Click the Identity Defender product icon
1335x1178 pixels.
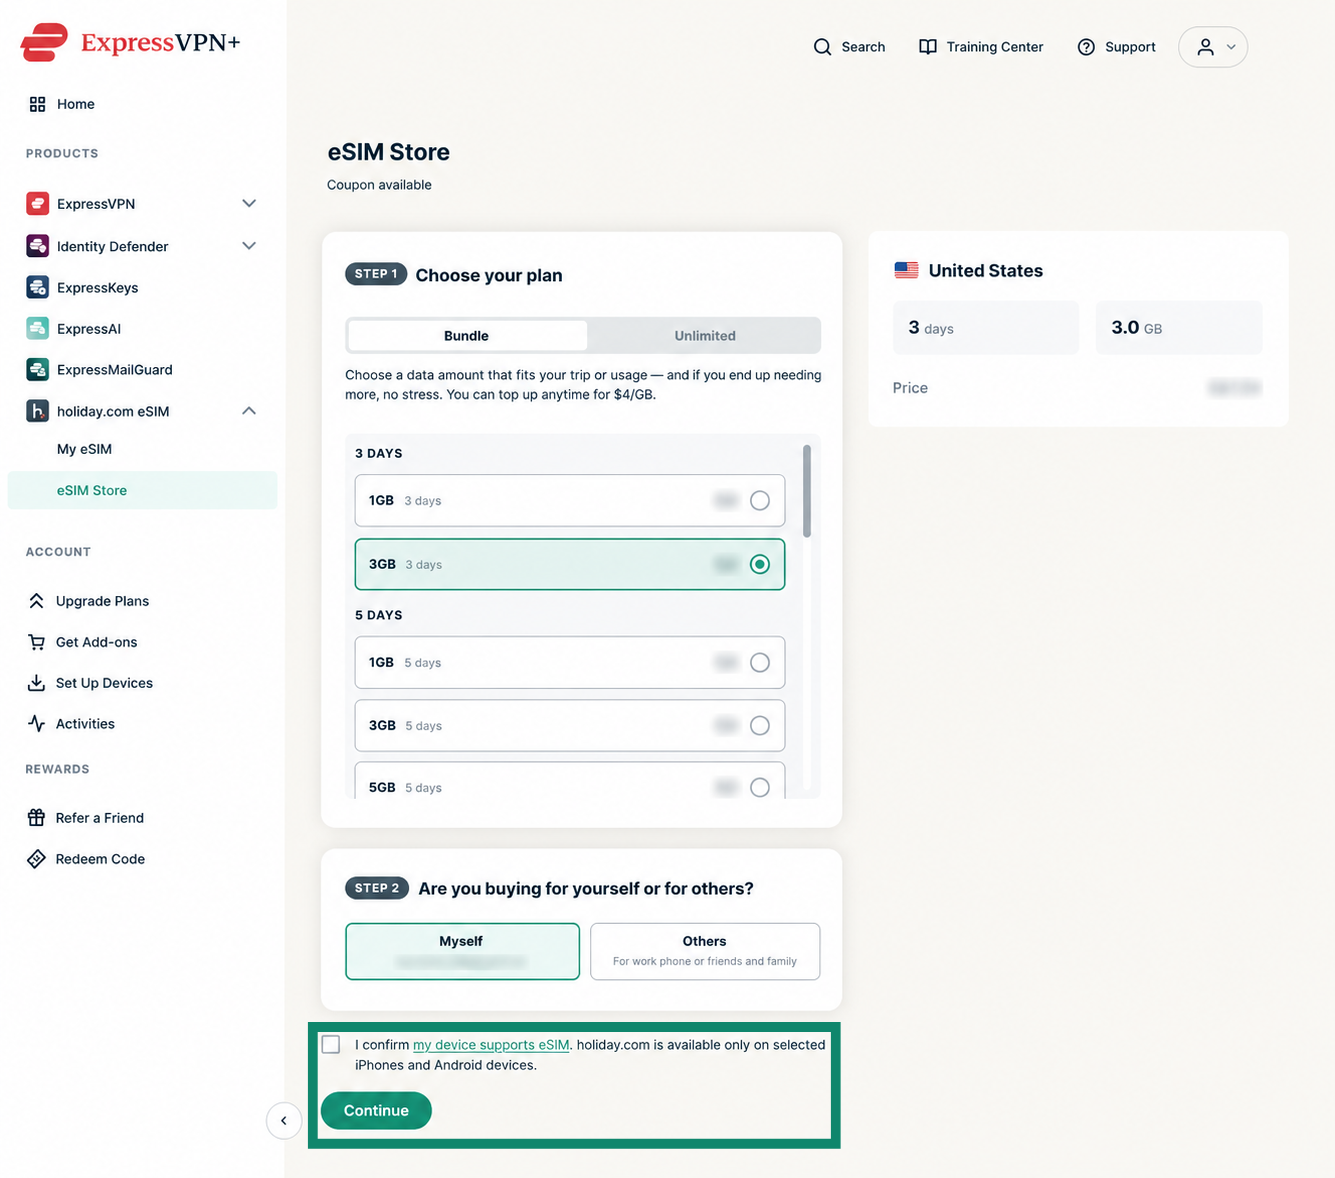click(38, 246)
